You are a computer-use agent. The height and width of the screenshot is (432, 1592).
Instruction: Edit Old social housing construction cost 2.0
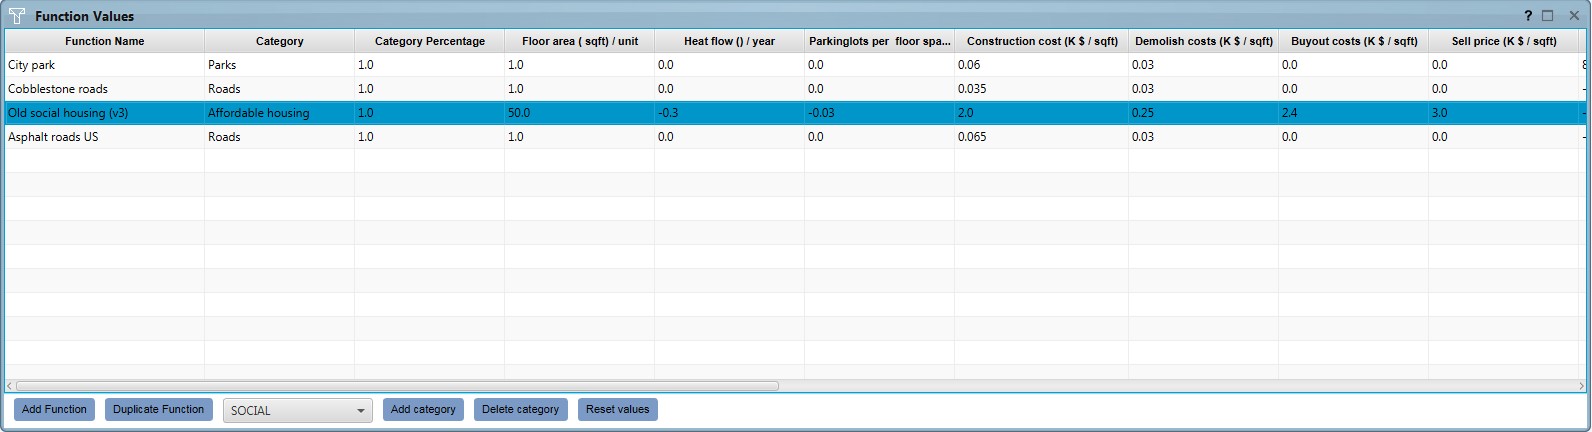click(x=1042, y=113)
